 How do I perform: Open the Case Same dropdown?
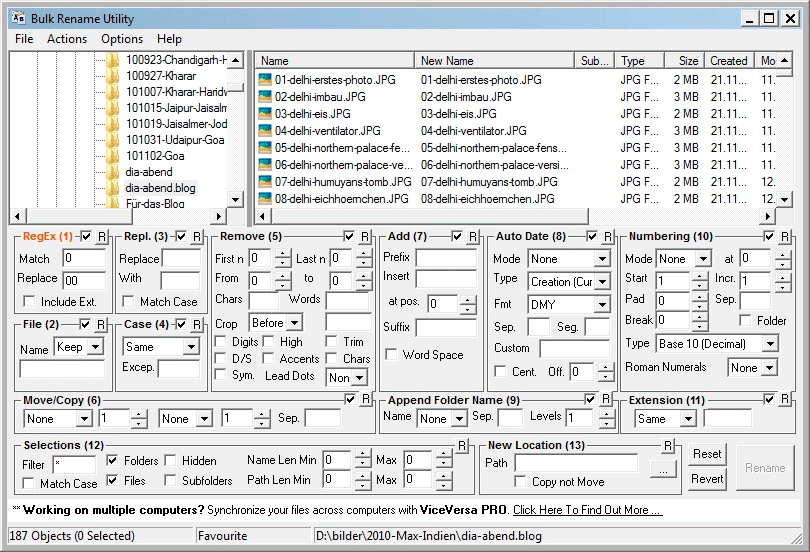pyautogui.click(x=191, y=346)
